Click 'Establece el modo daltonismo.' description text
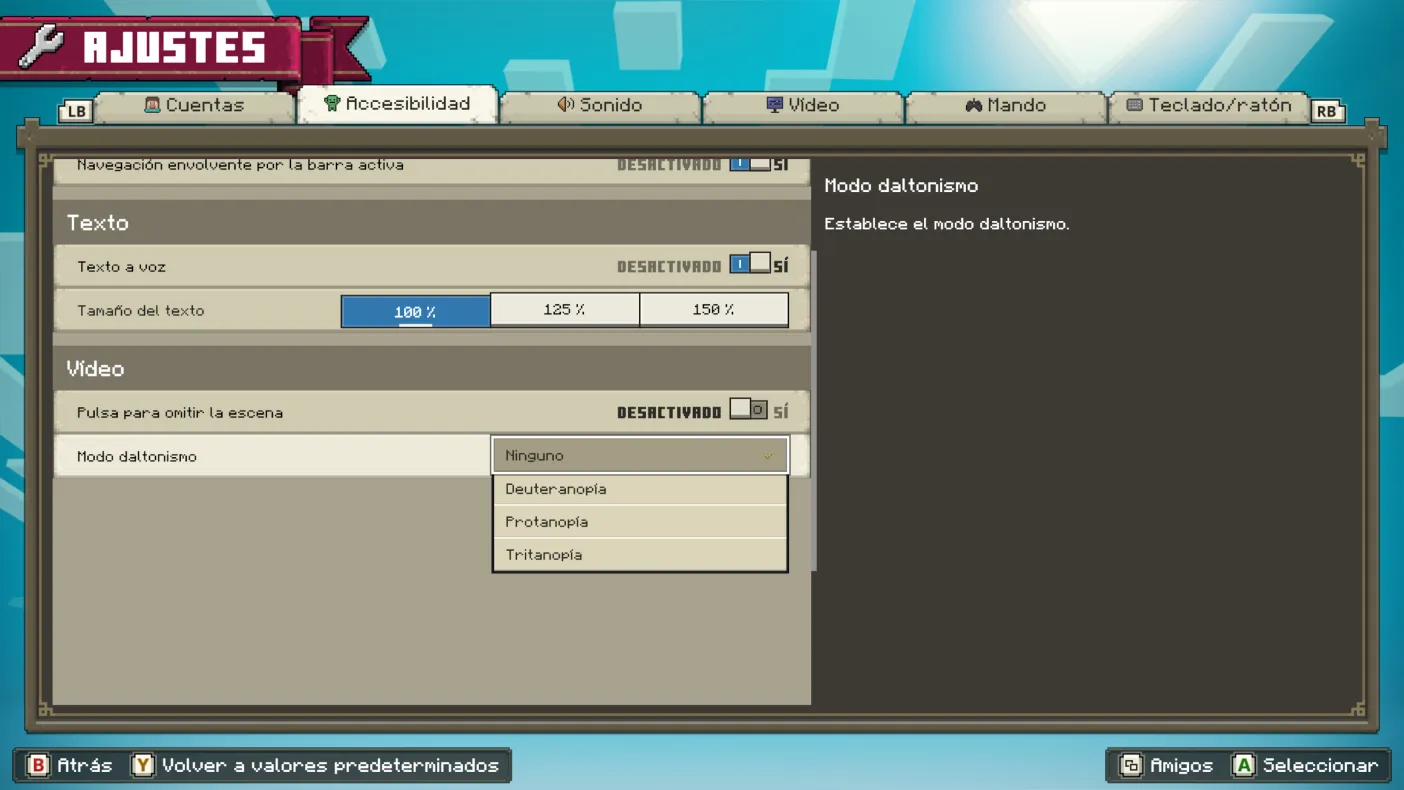 (947, 224)
